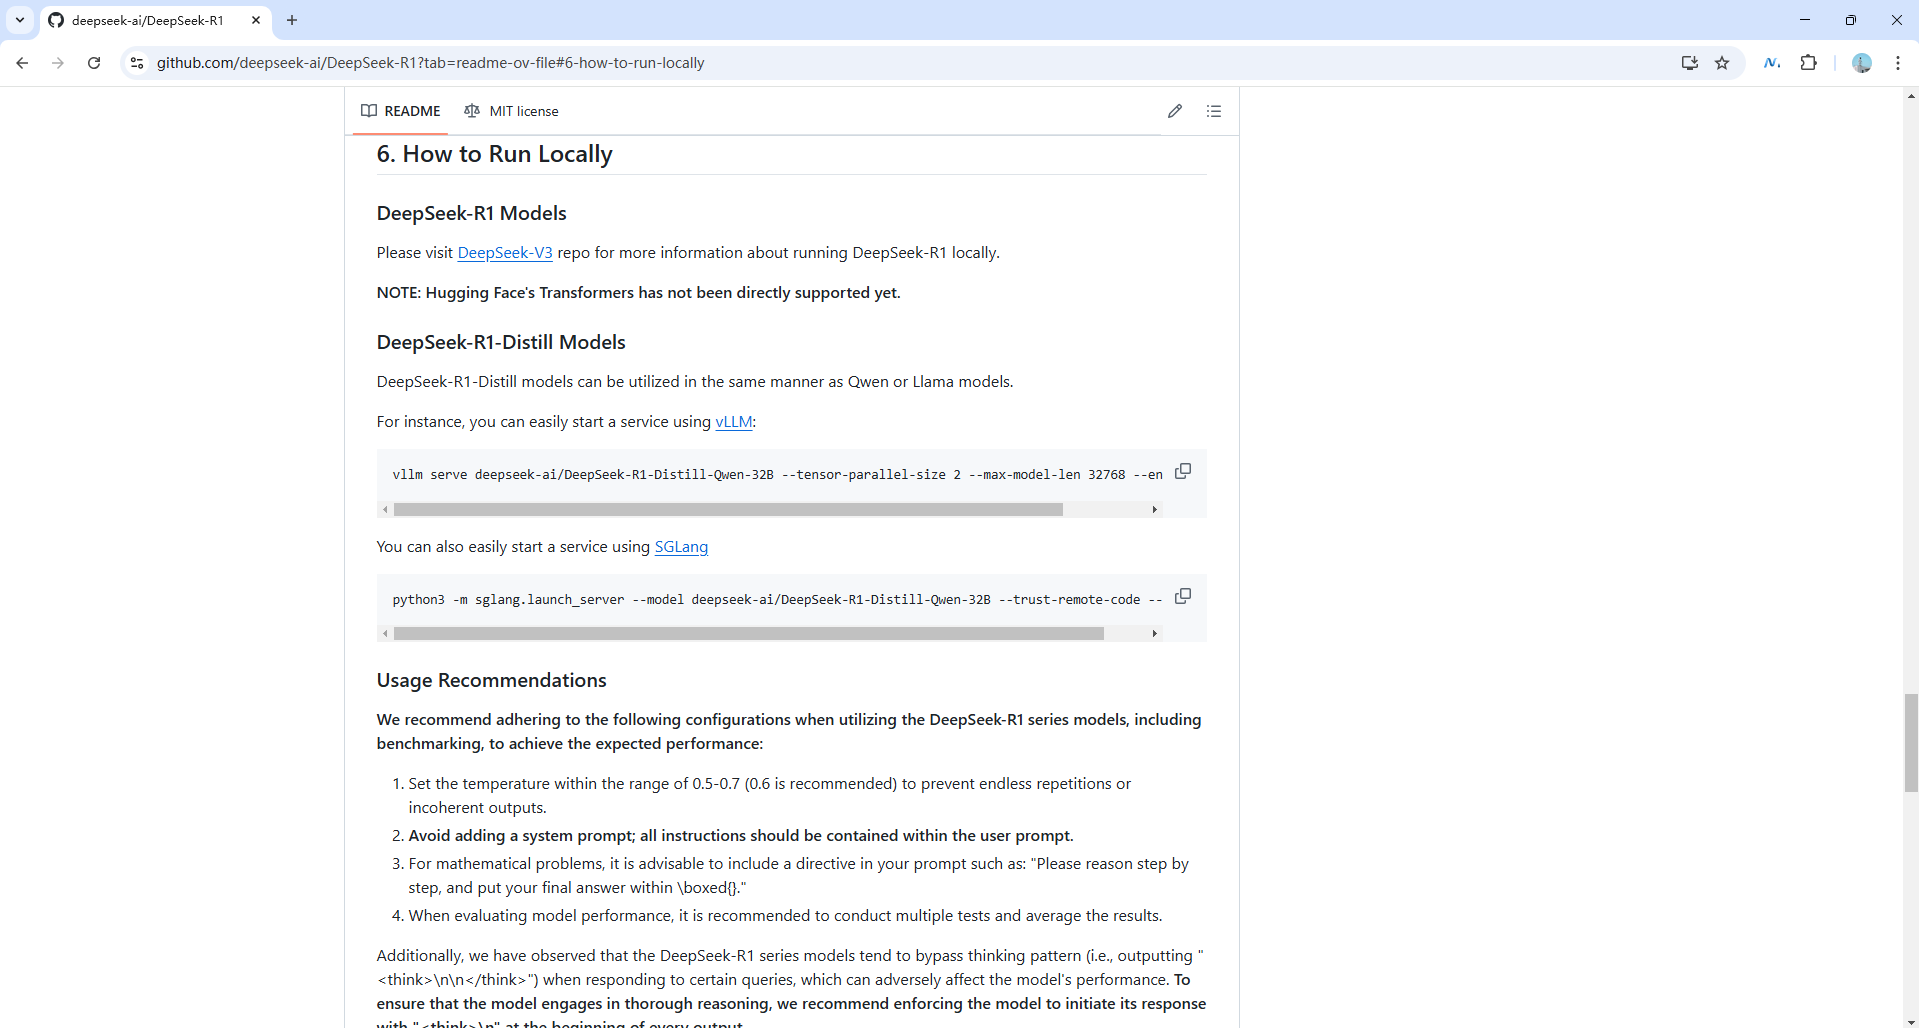Screen dimensions: 1919x1028
Task: Open a new browser tab
Action: point(292,20)
